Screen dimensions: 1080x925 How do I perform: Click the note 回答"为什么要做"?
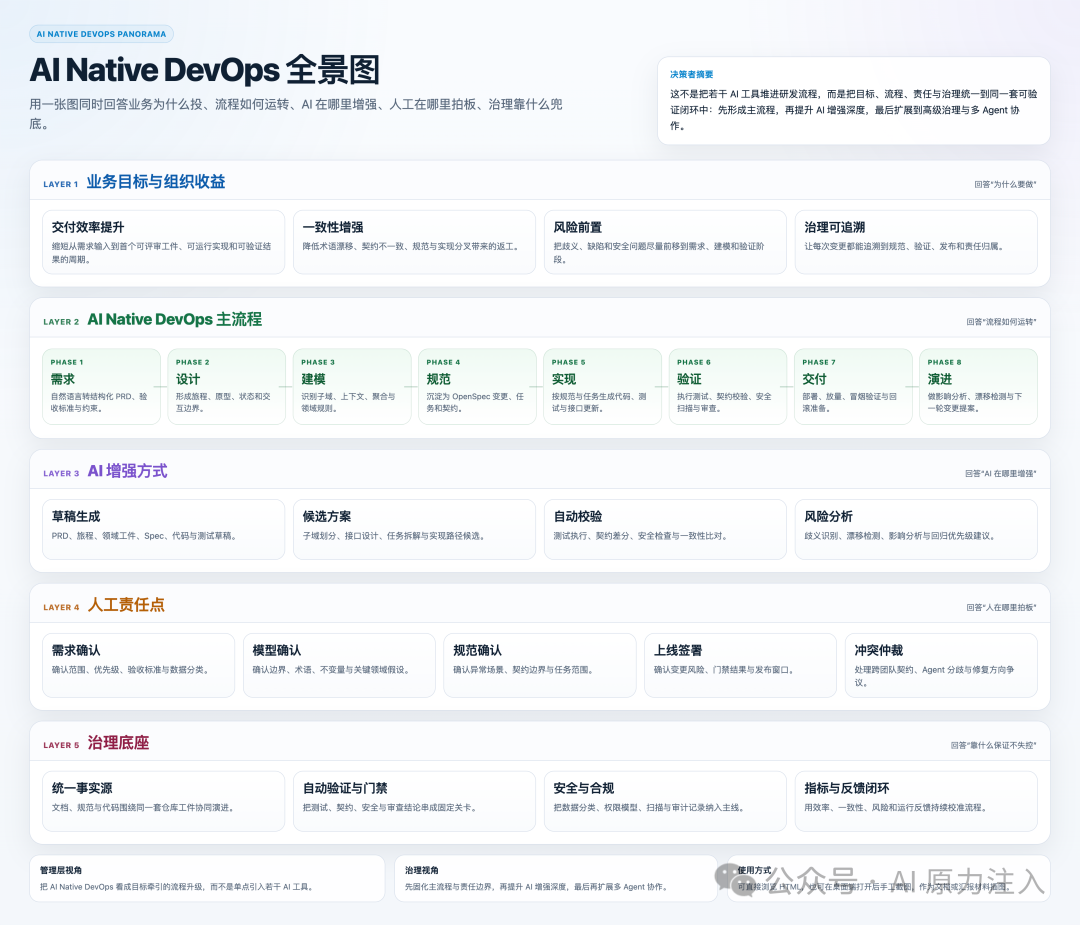tap(1005, 184)
